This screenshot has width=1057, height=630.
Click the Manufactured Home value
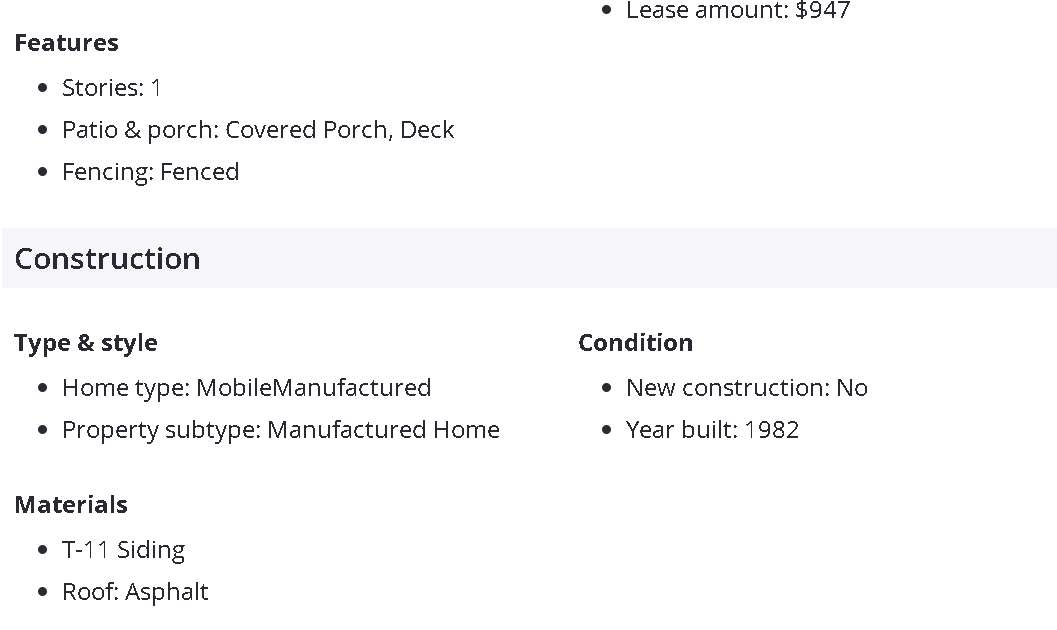point(383,430)
